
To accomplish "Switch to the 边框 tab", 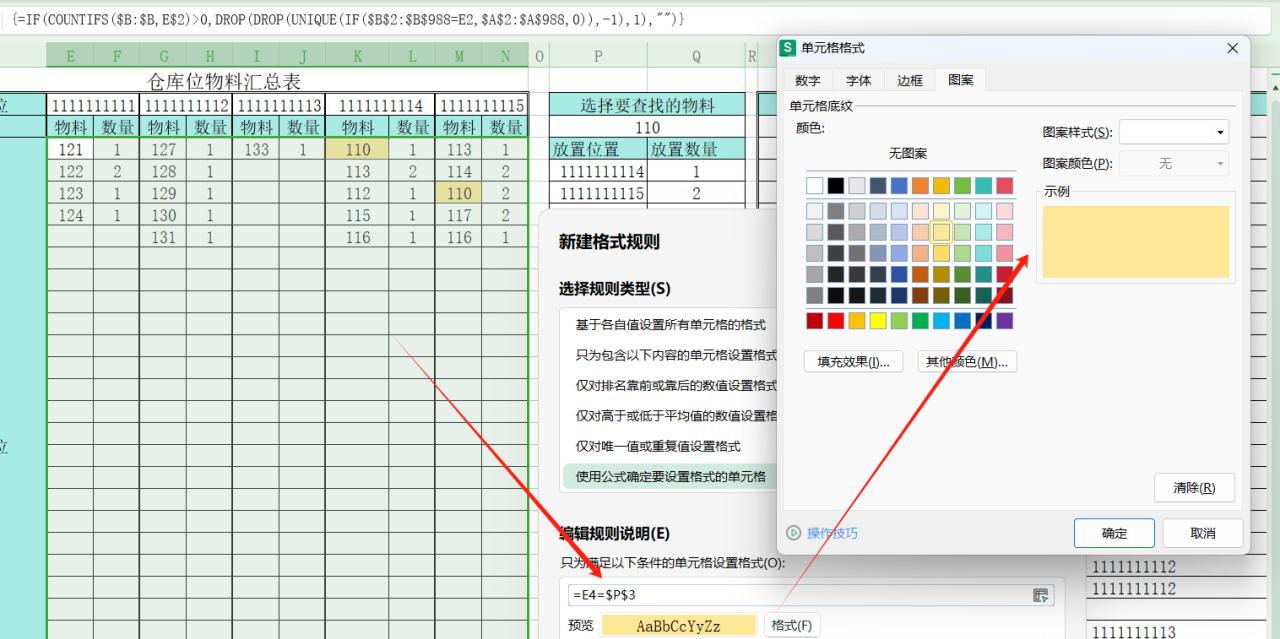I will click(910, 81).
